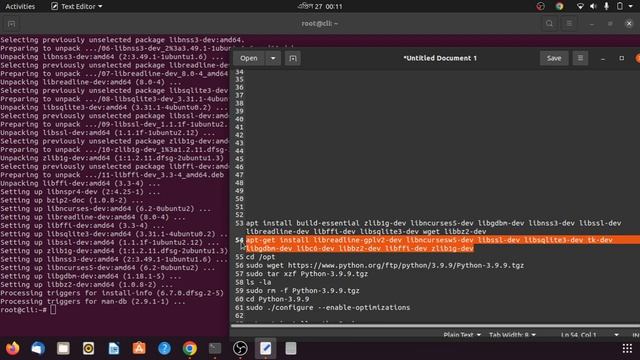Open Firefox from the dock
The height and width of the screenshot is (360, 640).
(13, 348)
